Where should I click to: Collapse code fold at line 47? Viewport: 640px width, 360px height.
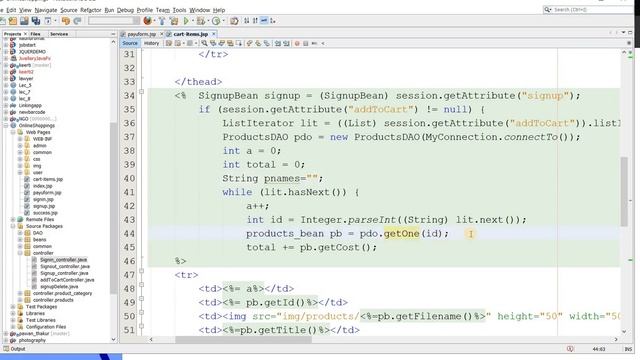142,271
